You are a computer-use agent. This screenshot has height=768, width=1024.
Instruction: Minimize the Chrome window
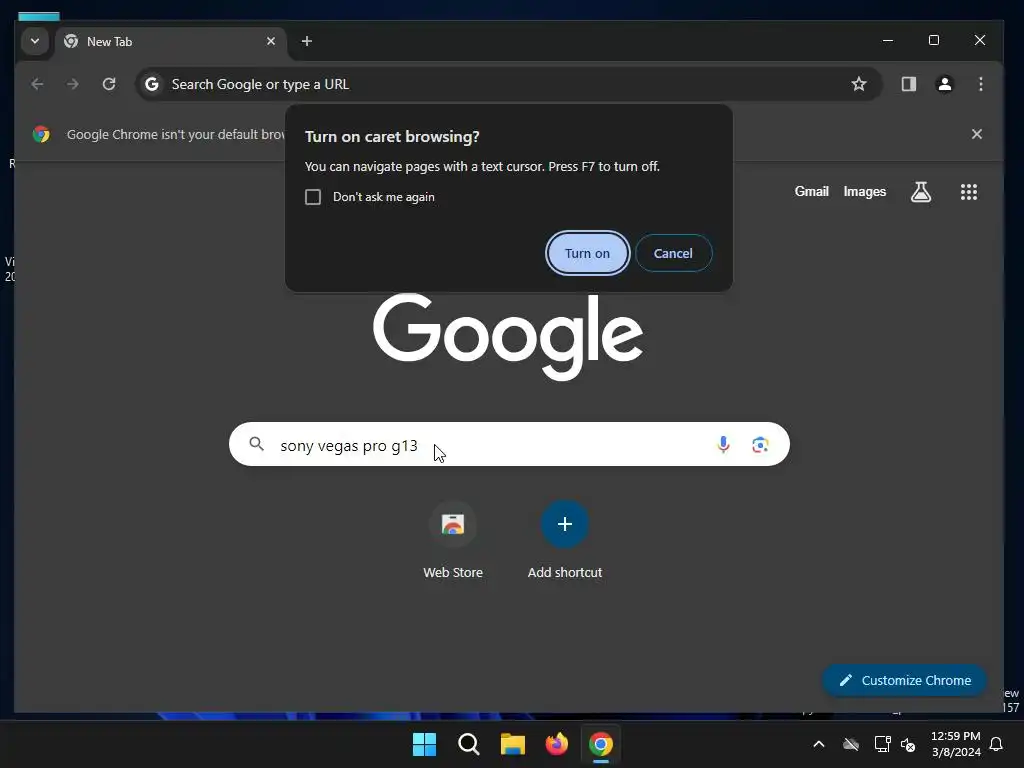(x=888, y=40)
